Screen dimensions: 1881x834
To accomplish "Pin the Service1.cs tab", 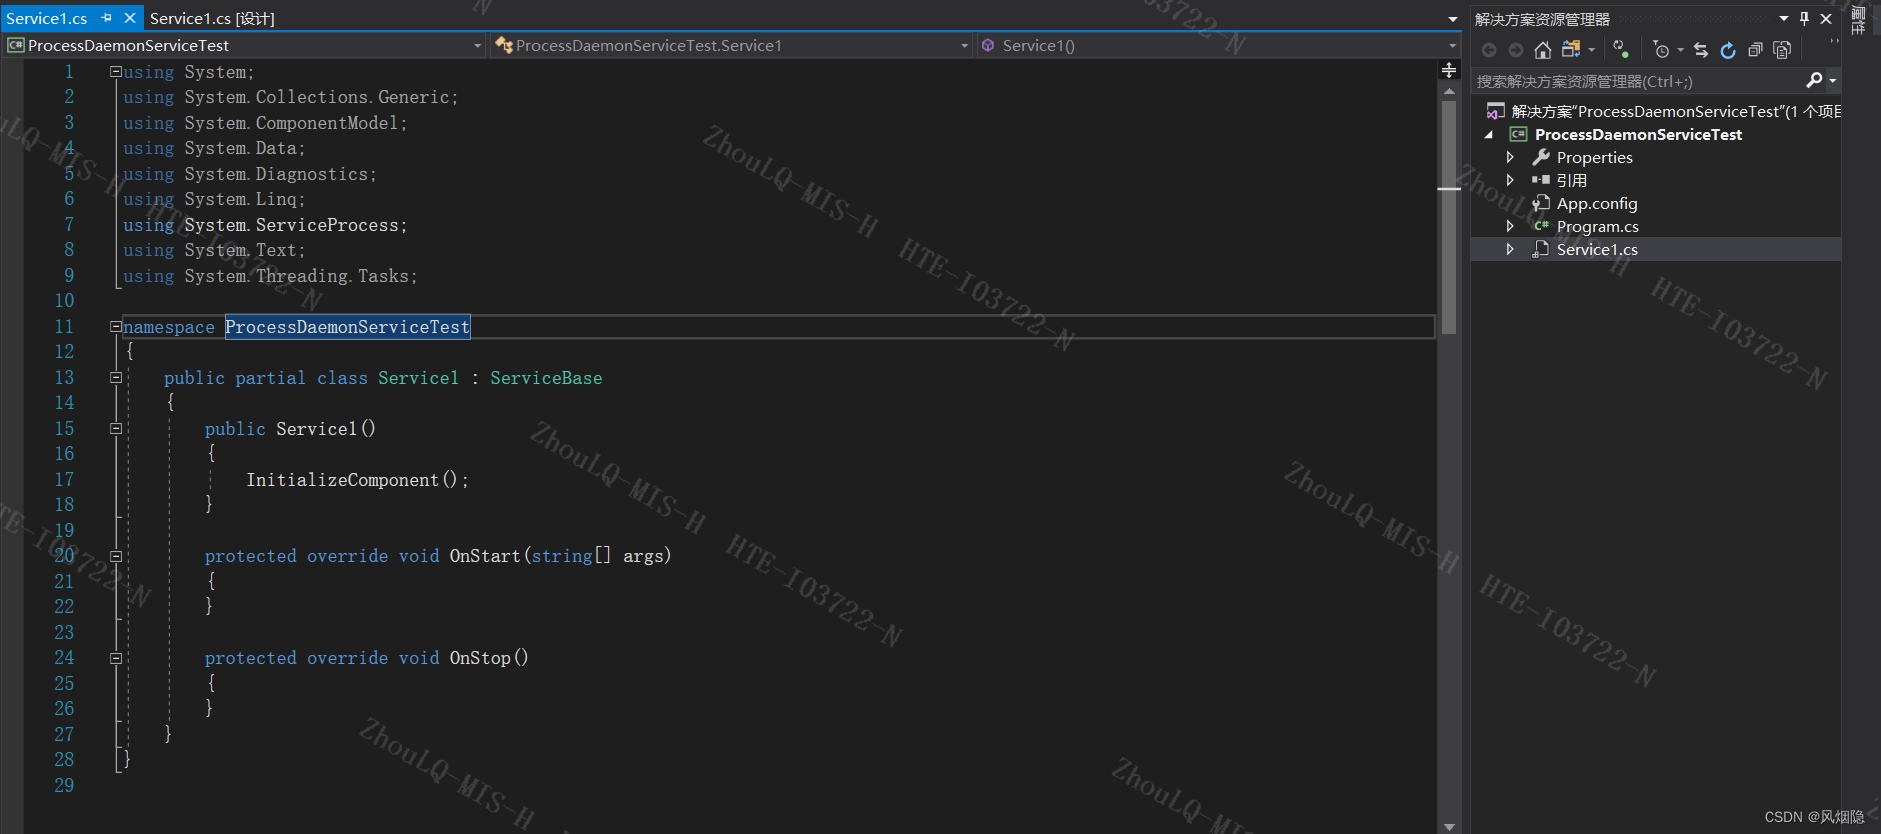I will pyautogui.click(x=106, y=18).
